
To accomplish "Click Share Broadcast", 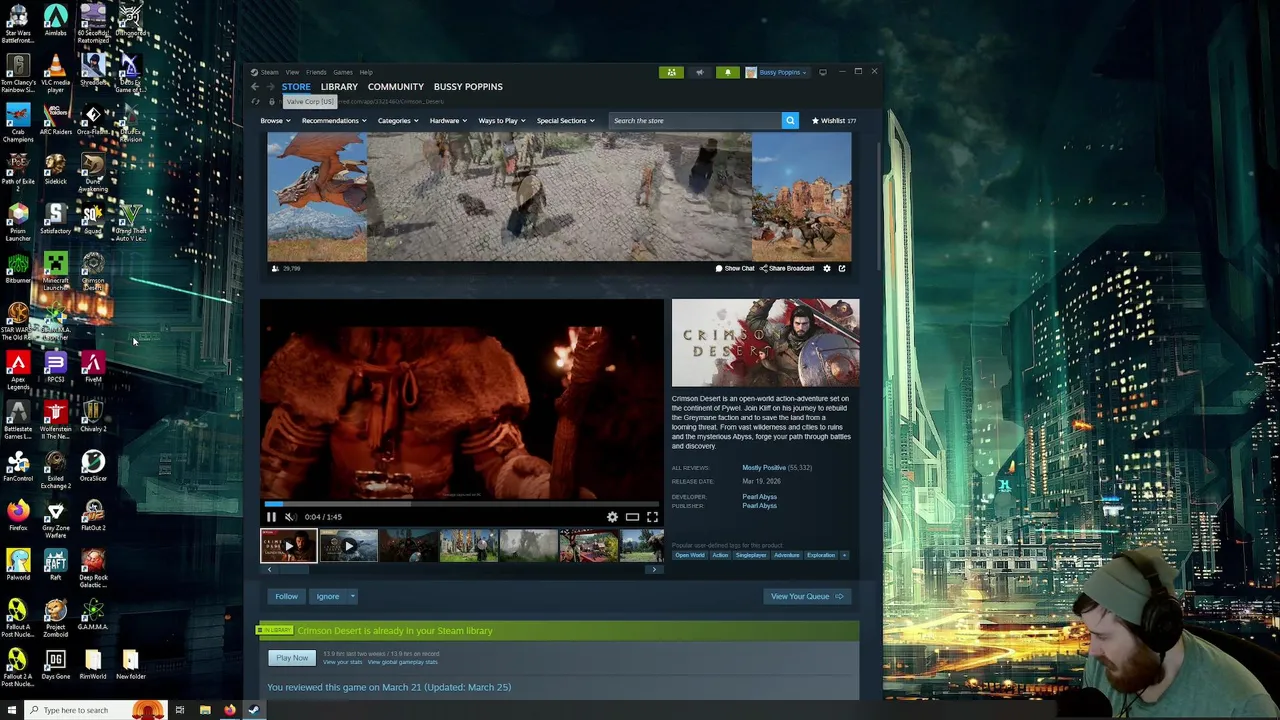I will (787, 268).
